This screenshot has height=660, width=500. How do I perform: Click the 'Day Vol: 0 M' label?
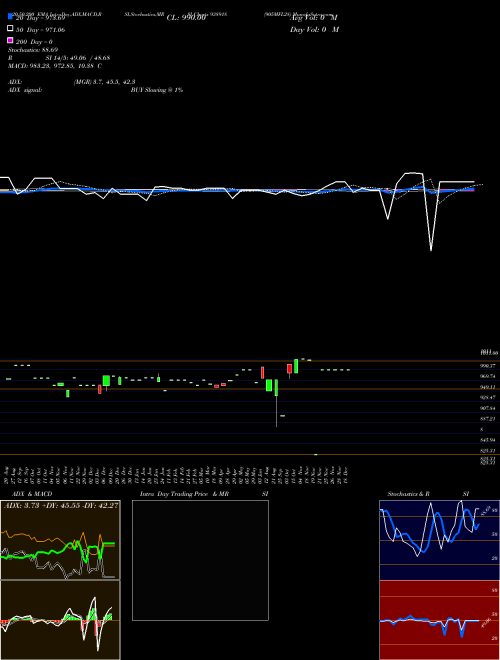[314, 30]
